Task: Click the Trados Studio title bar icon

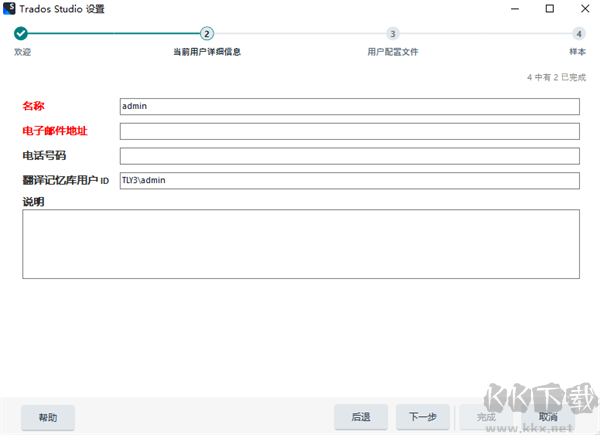Action: 9,9
